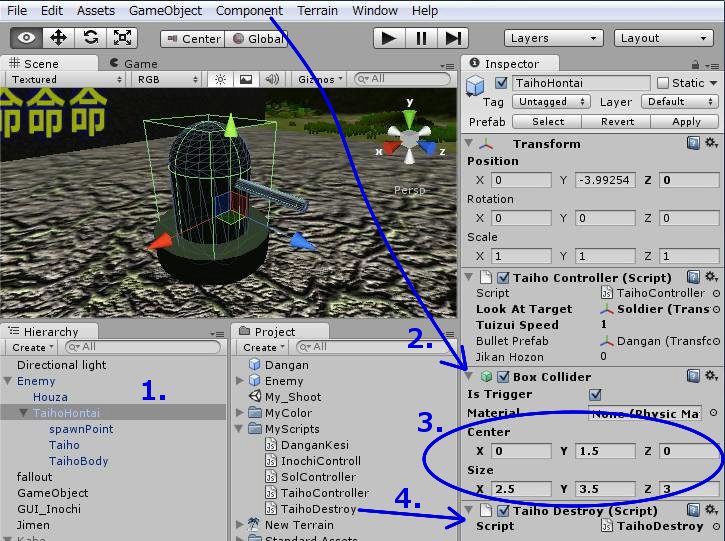725x541 pixels.
Task: Open the Gizmos menu
Action: pyautogui.click(x=320, y=80)
